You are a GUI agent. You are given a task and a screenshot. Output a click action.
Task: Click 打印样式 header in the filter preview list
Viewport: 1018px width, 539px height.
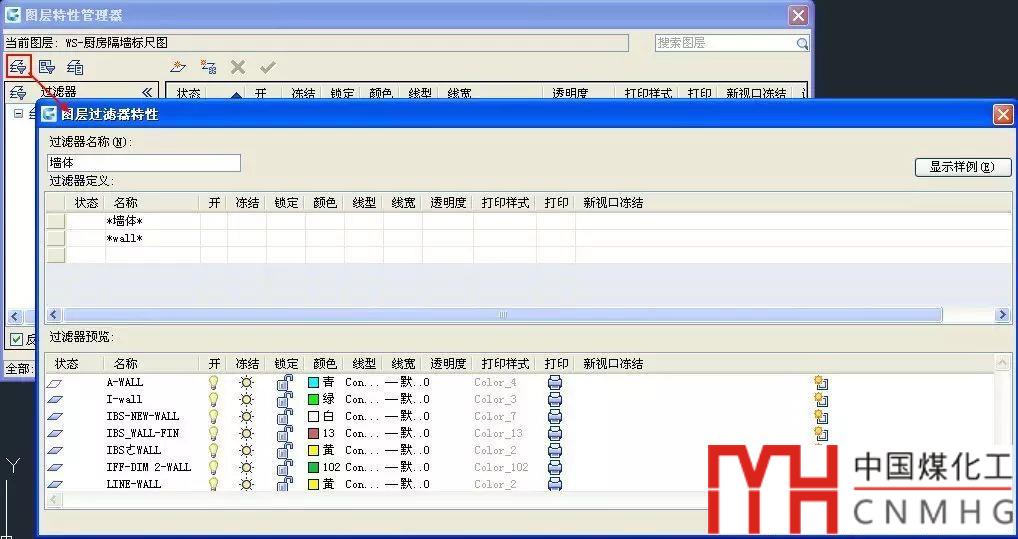pos(505,364)
